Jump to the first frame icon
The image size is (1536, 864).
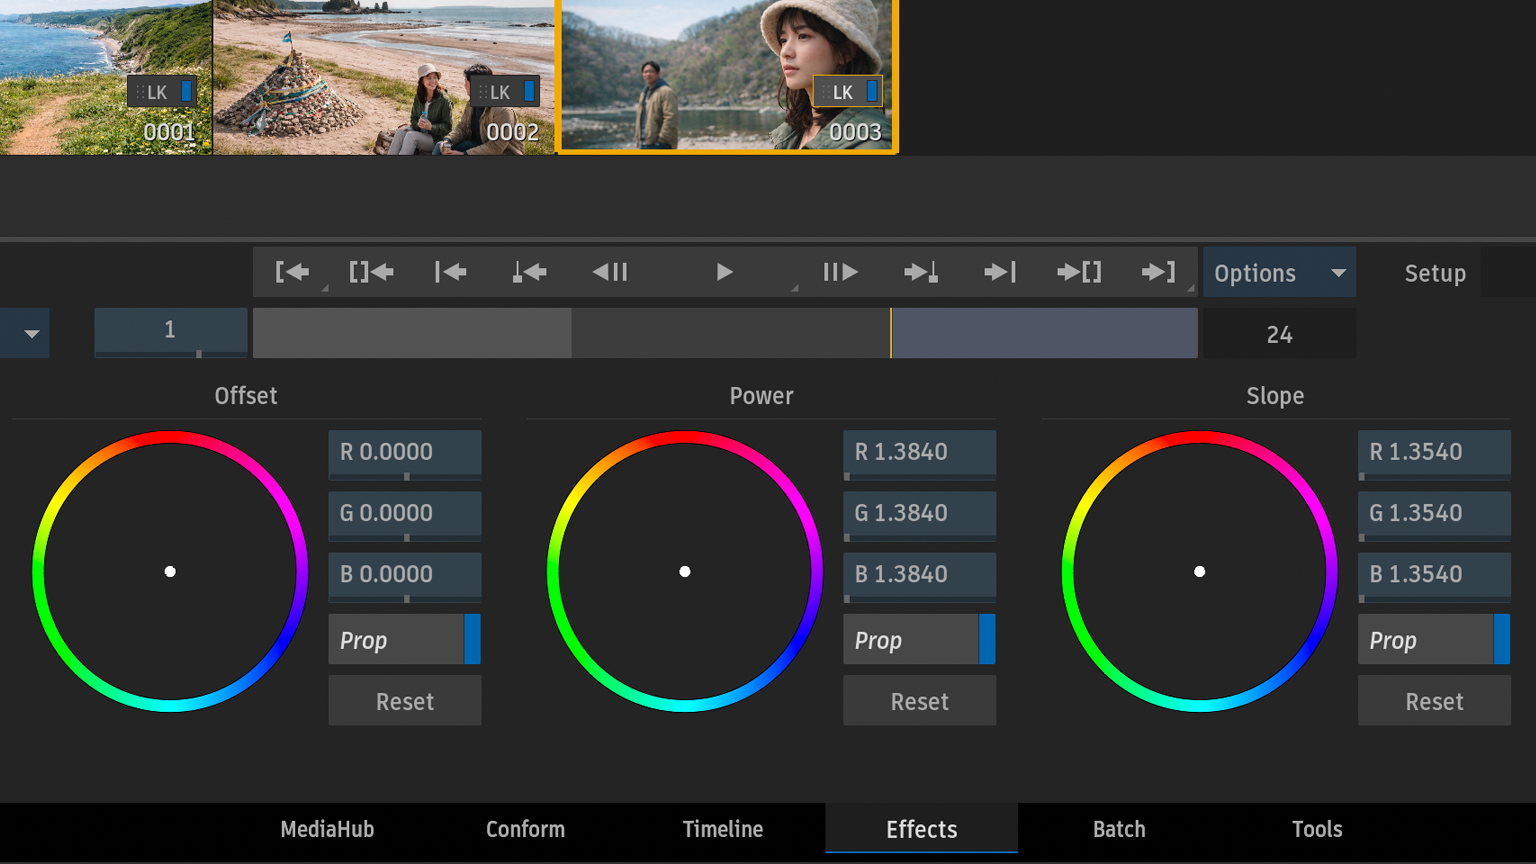[x=450, y=272]
